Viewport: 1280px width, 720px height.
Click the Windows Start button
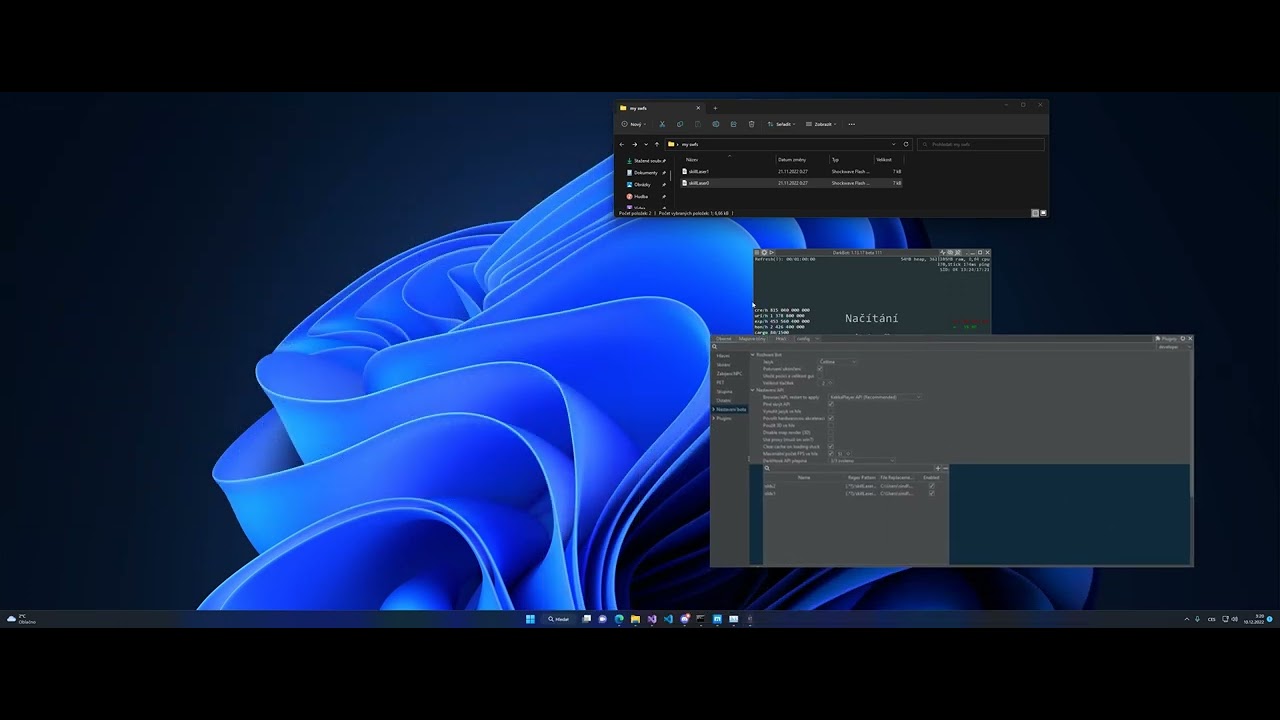pyautogui.click(x=530, y=619)
